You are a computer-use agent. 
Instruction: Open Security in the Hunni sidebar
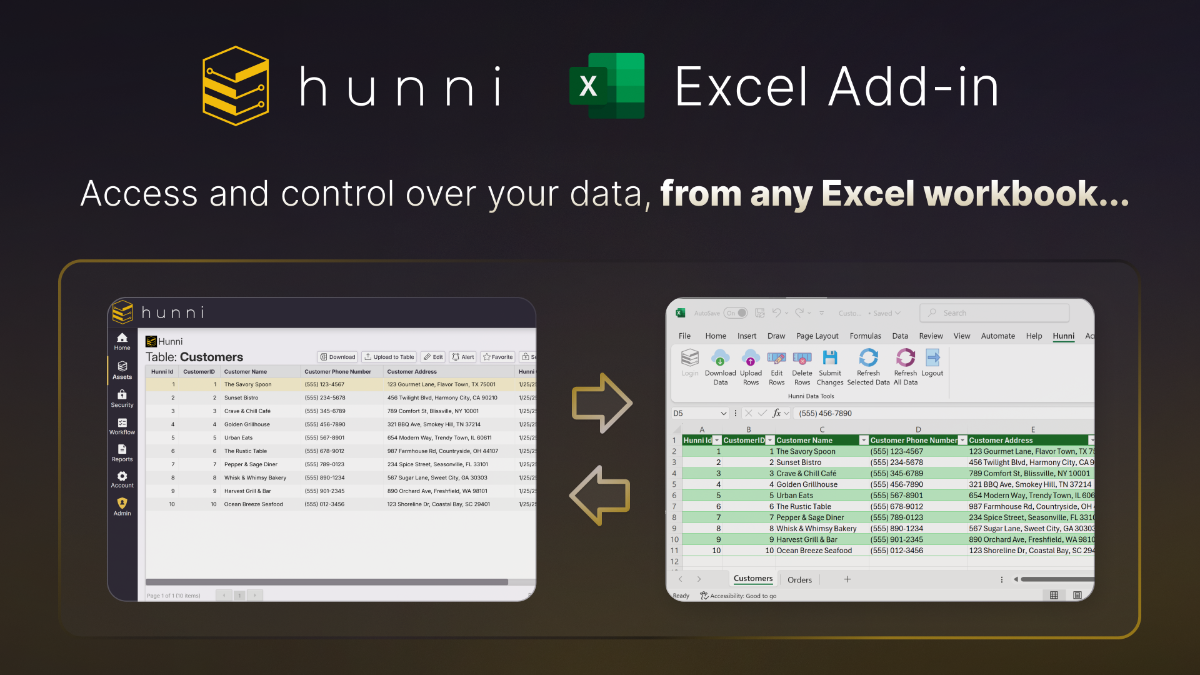pos(122,398)
